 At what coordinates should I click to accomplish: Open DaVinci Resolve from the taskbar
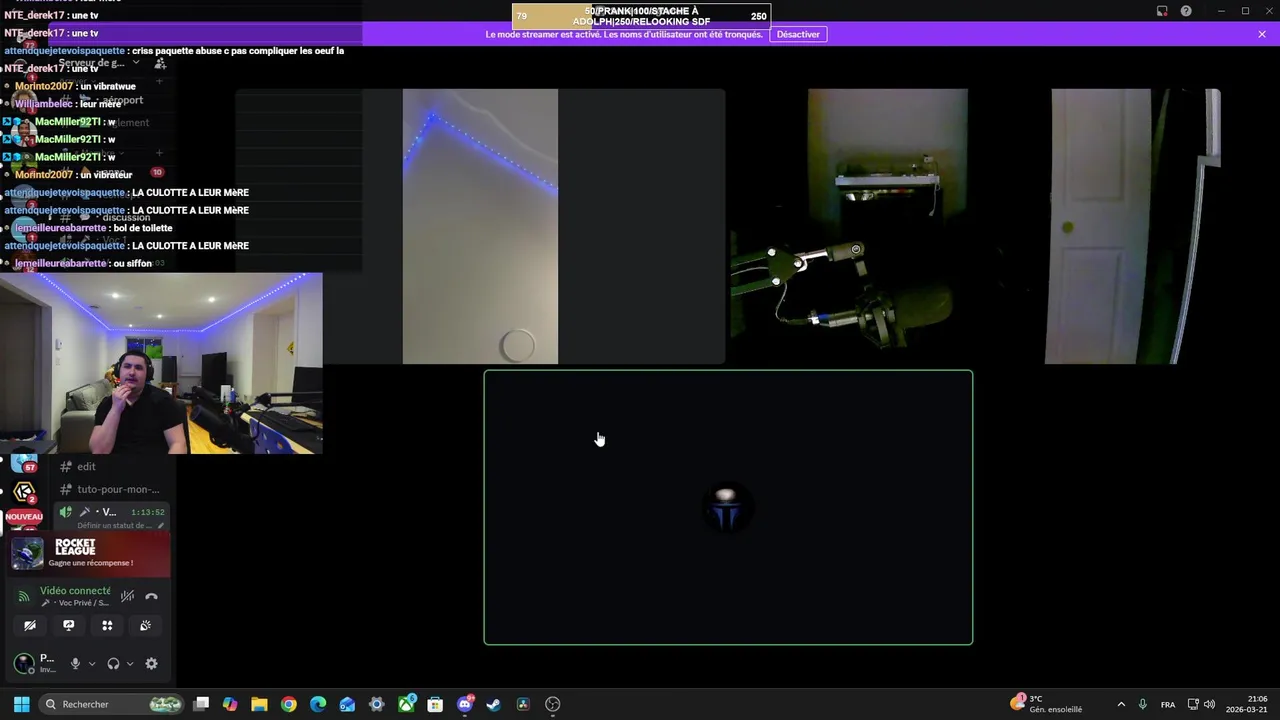[523, 704]
